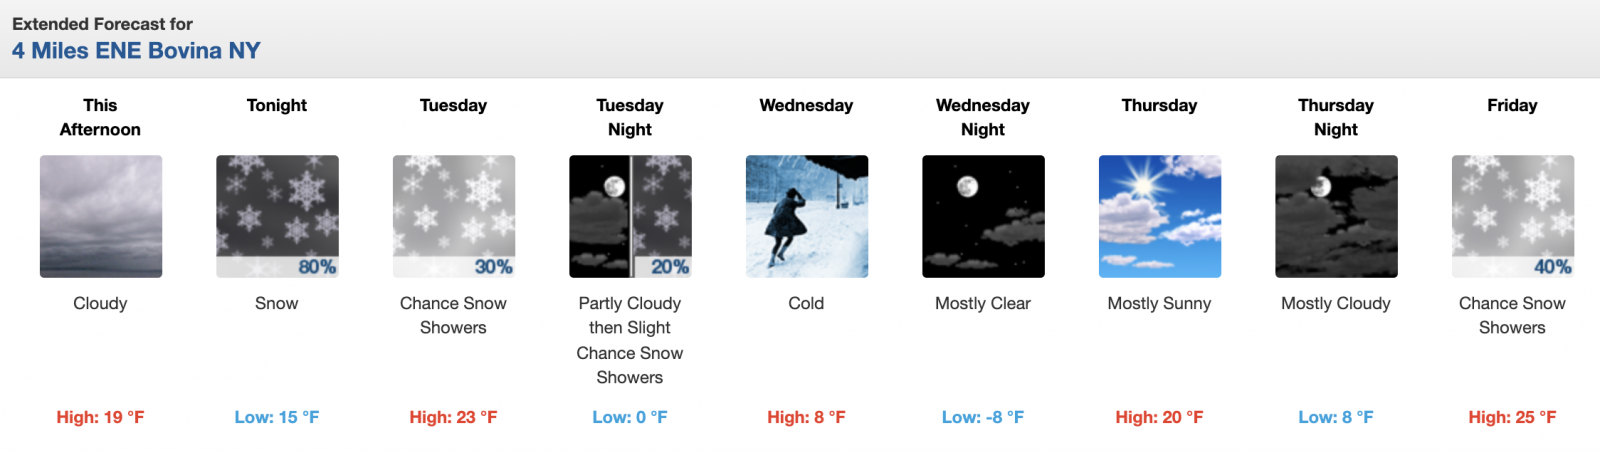1600x453 pixels.
Task: Click the 4 Miles ENE Bovina NY heading
Action: (136, 51)
